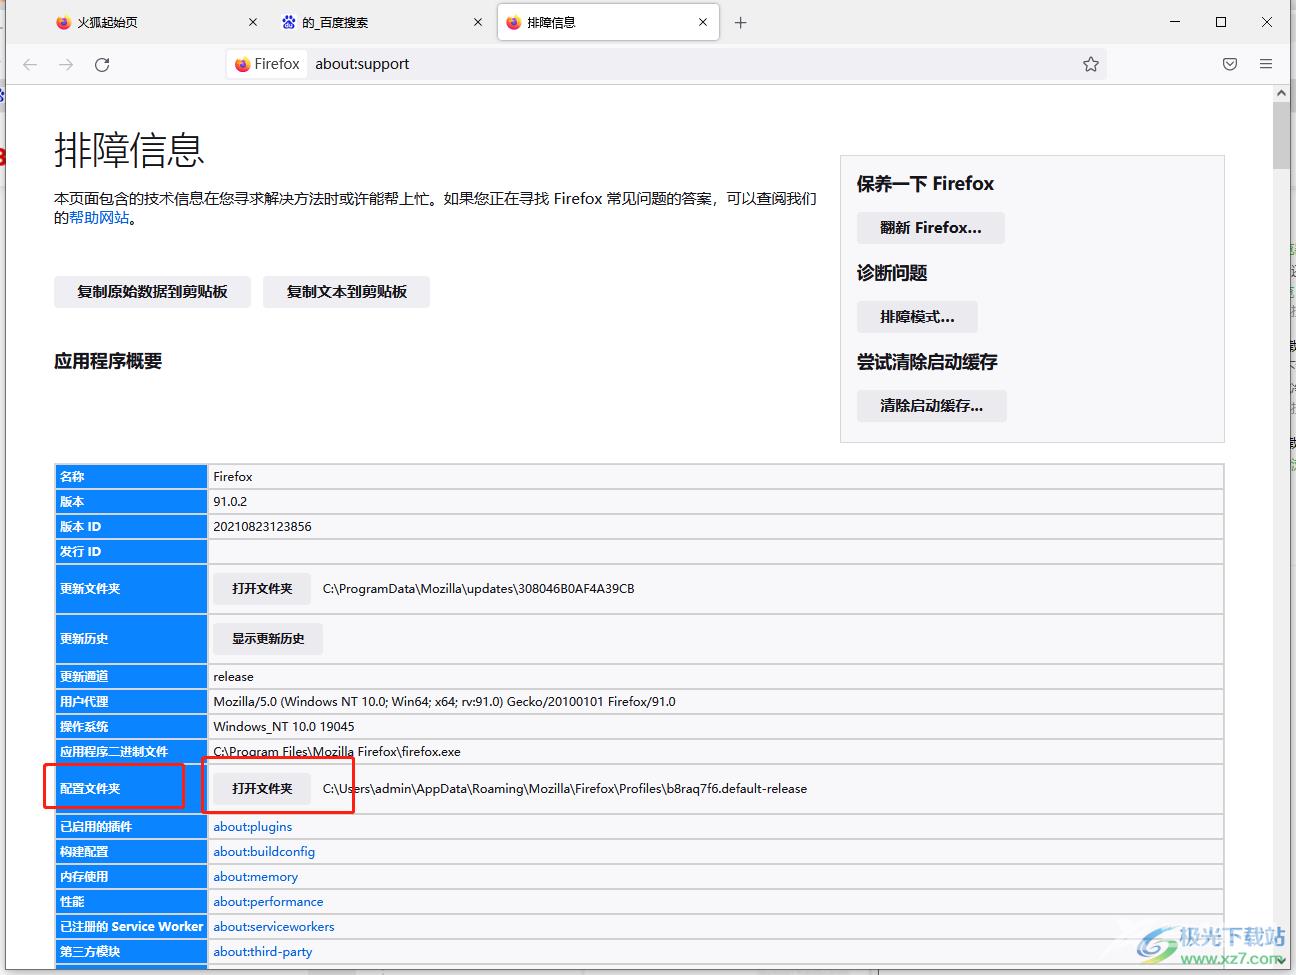
Task: Click the scrollbar down arrow
Action: (x=1281, y=959)
